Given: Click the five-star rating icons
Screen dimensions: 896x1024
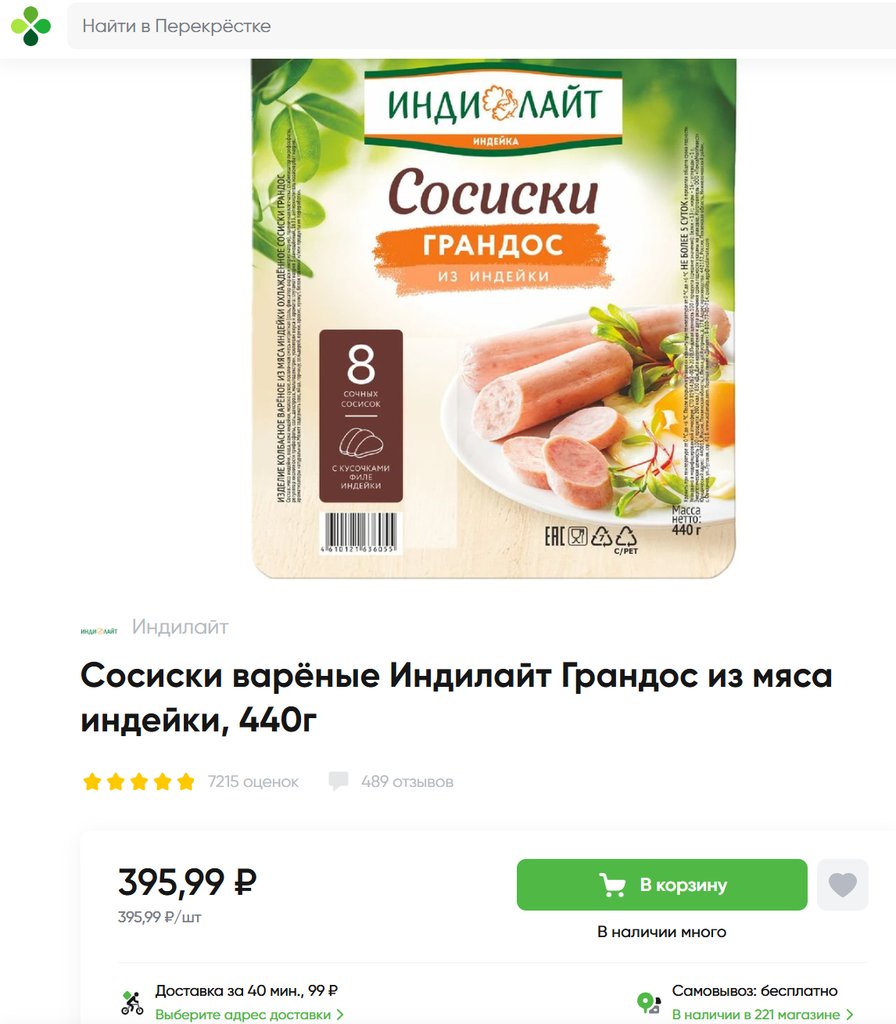Looking at the screenshot, I should [138, 781].
